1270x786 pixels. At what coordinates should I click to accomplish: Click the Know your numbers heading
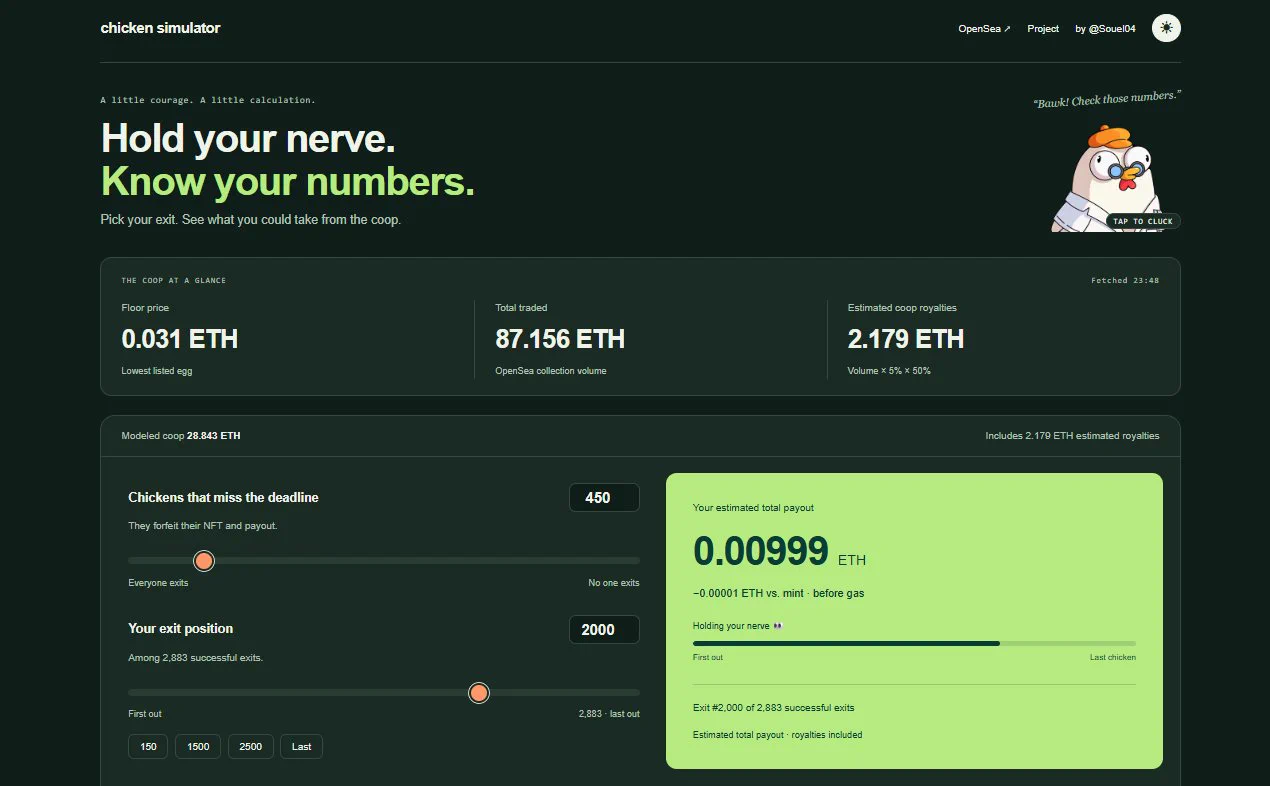point(288,182)
